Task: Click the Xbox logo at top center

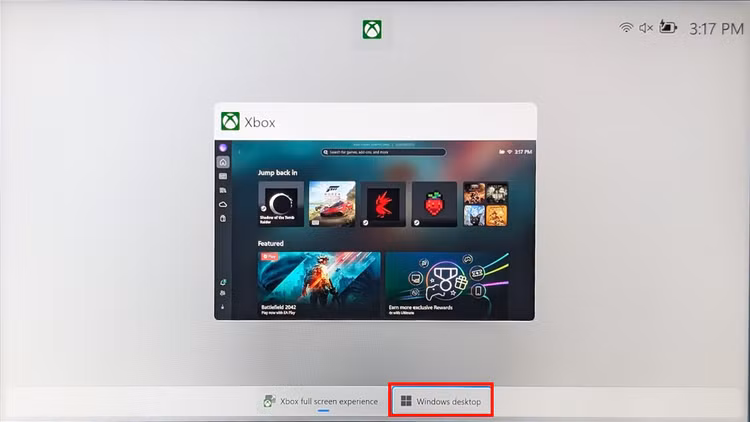Action: click(x=372, y=30)
